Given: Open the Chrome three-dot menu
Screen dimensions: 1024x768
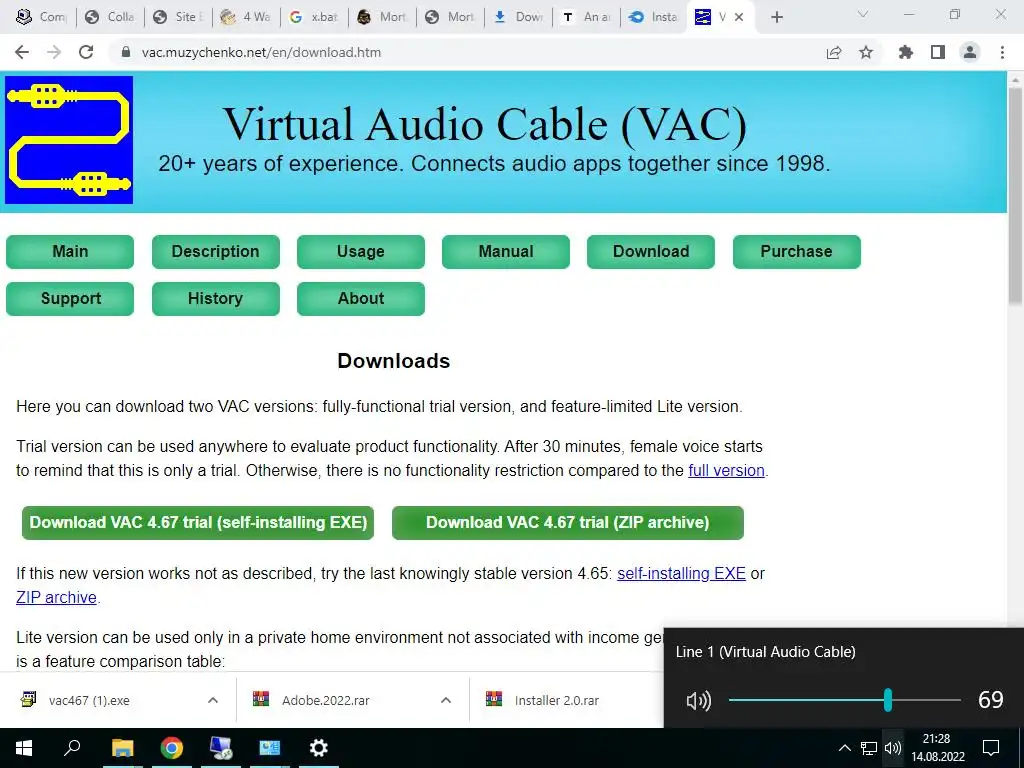Looking at the screenshot, I should pos(1002,52).
